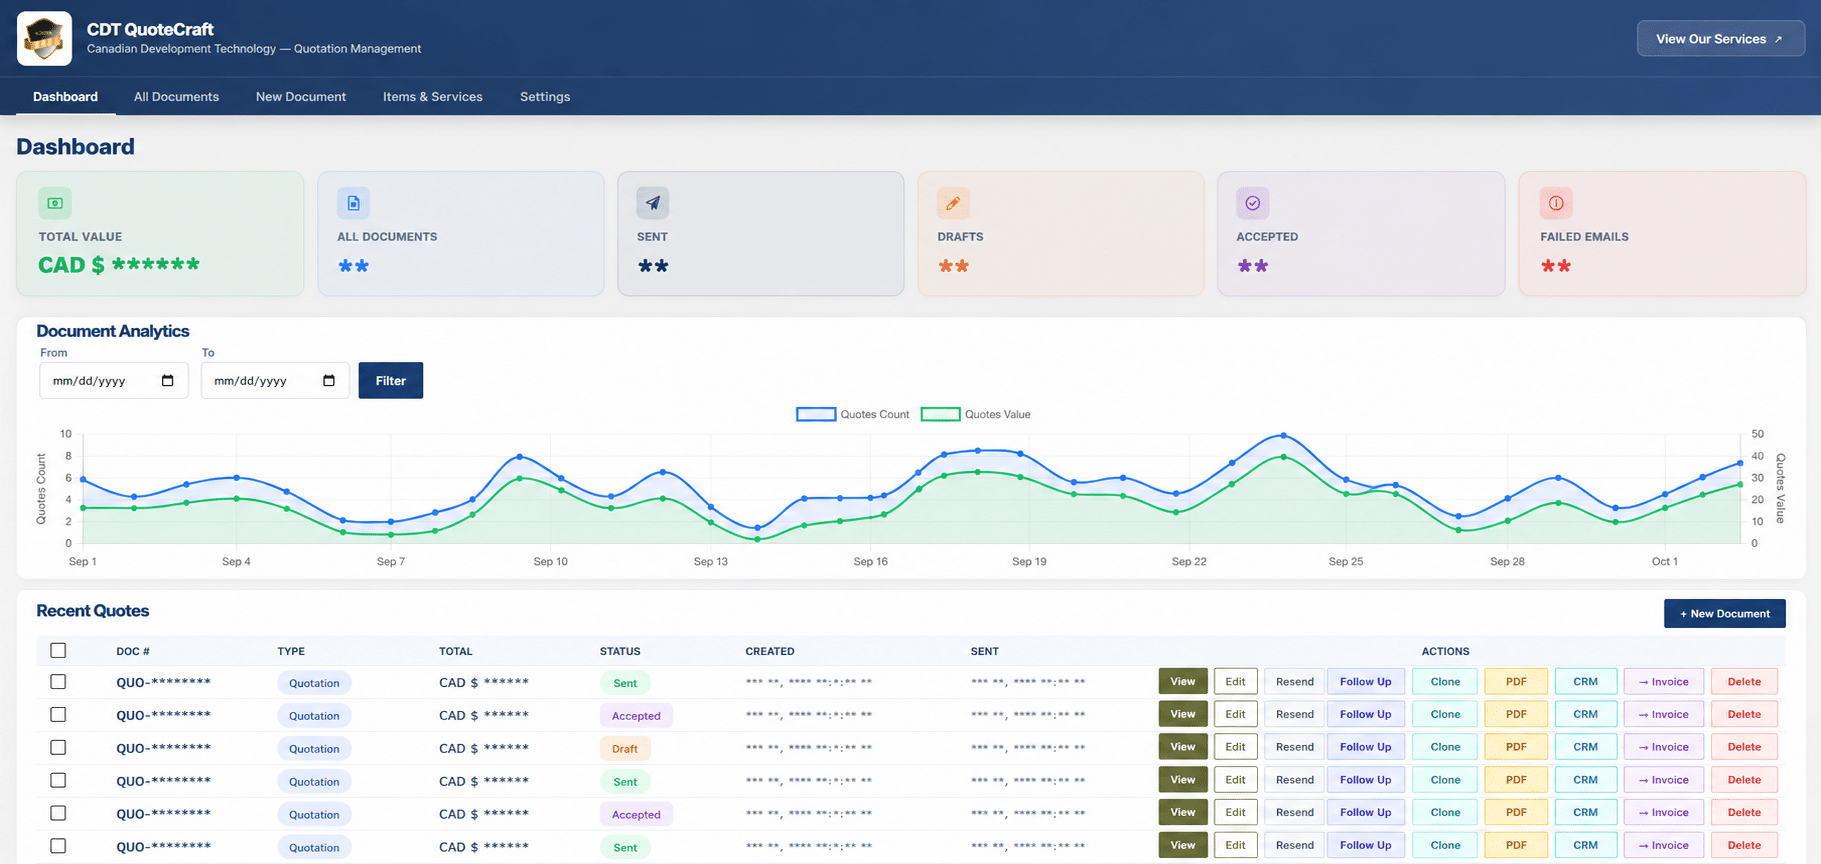Toggle the Quotes Value legend swatch

pyautogui.click(x=940, y=414)
